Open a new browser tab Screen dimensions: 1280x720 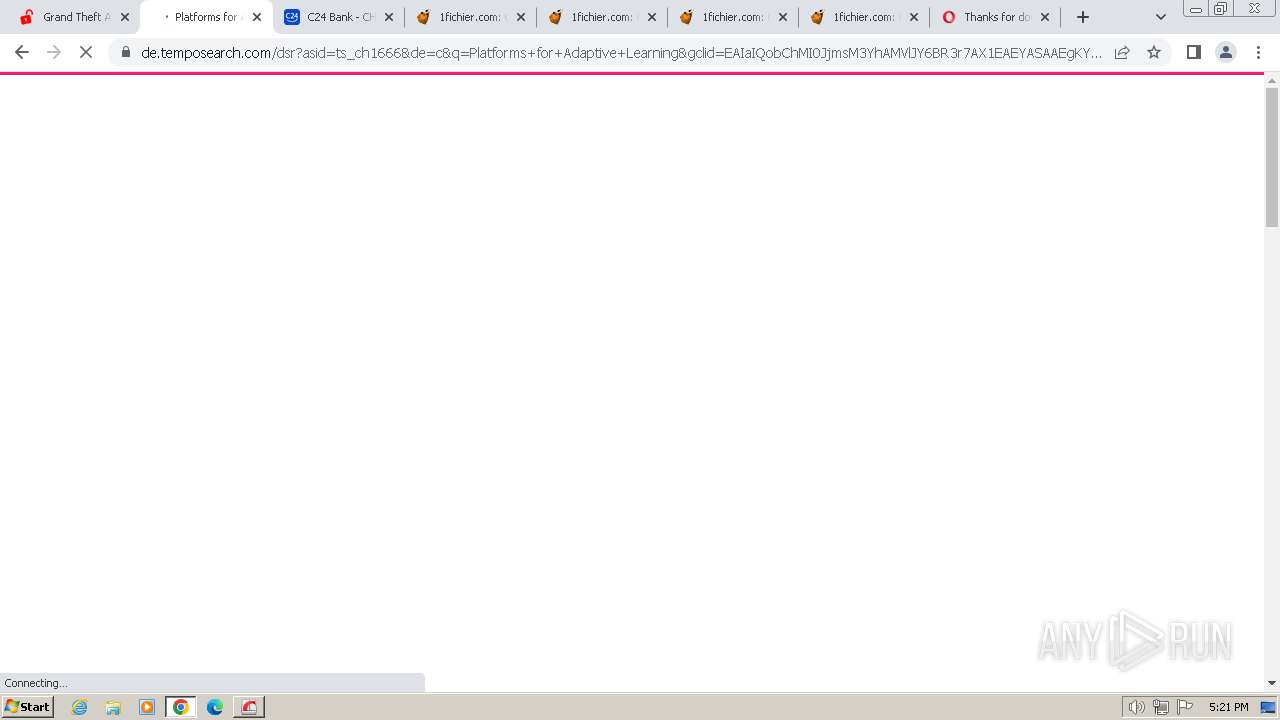(x=1083, y=17)
